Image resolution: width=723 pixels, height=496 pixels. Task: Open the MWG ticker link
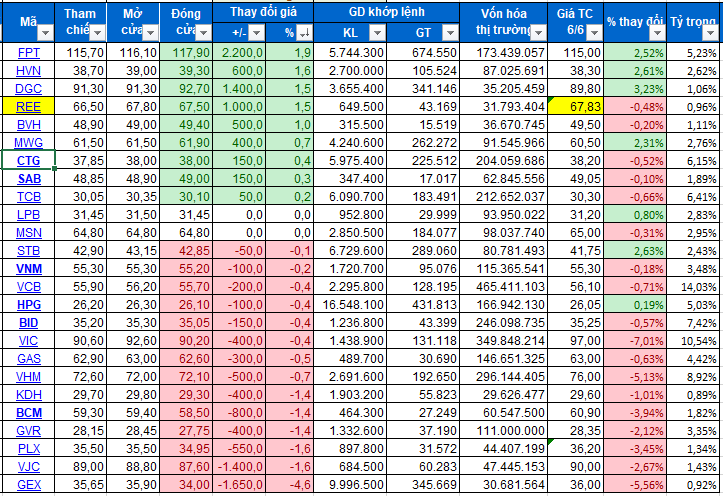point(29,143)
